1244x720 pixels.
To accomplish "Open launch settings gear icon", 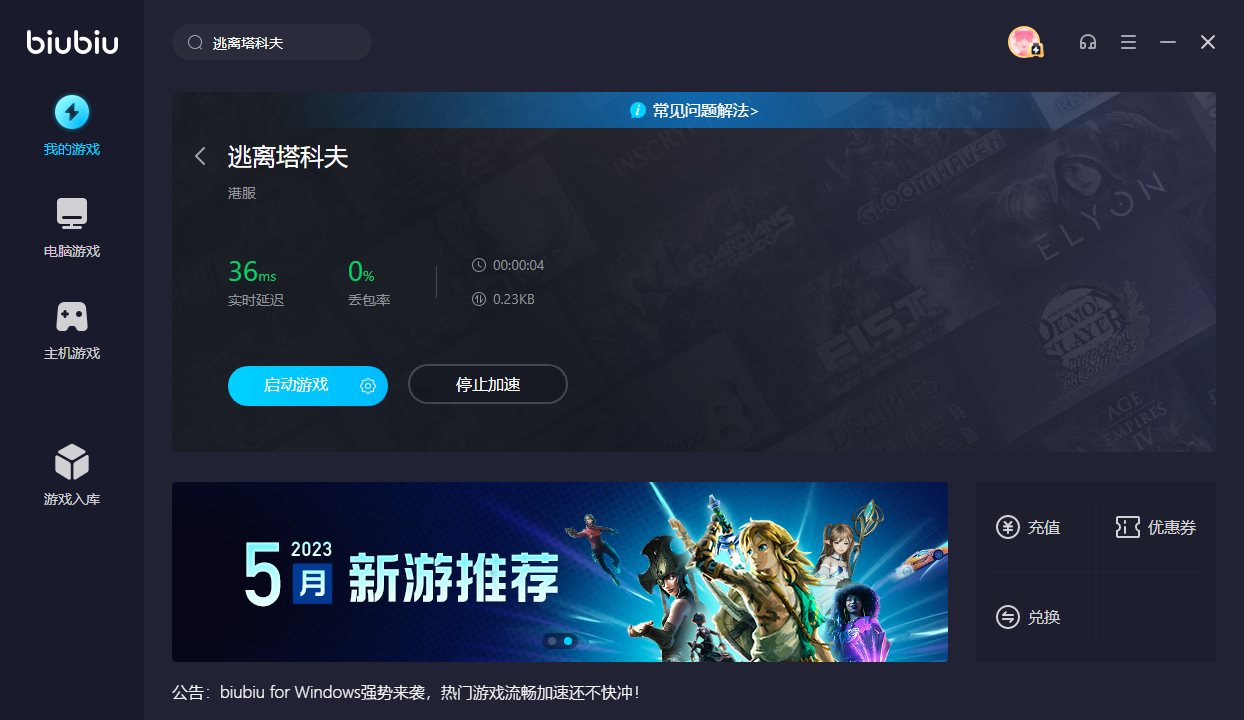I will [x=368, y=386].
